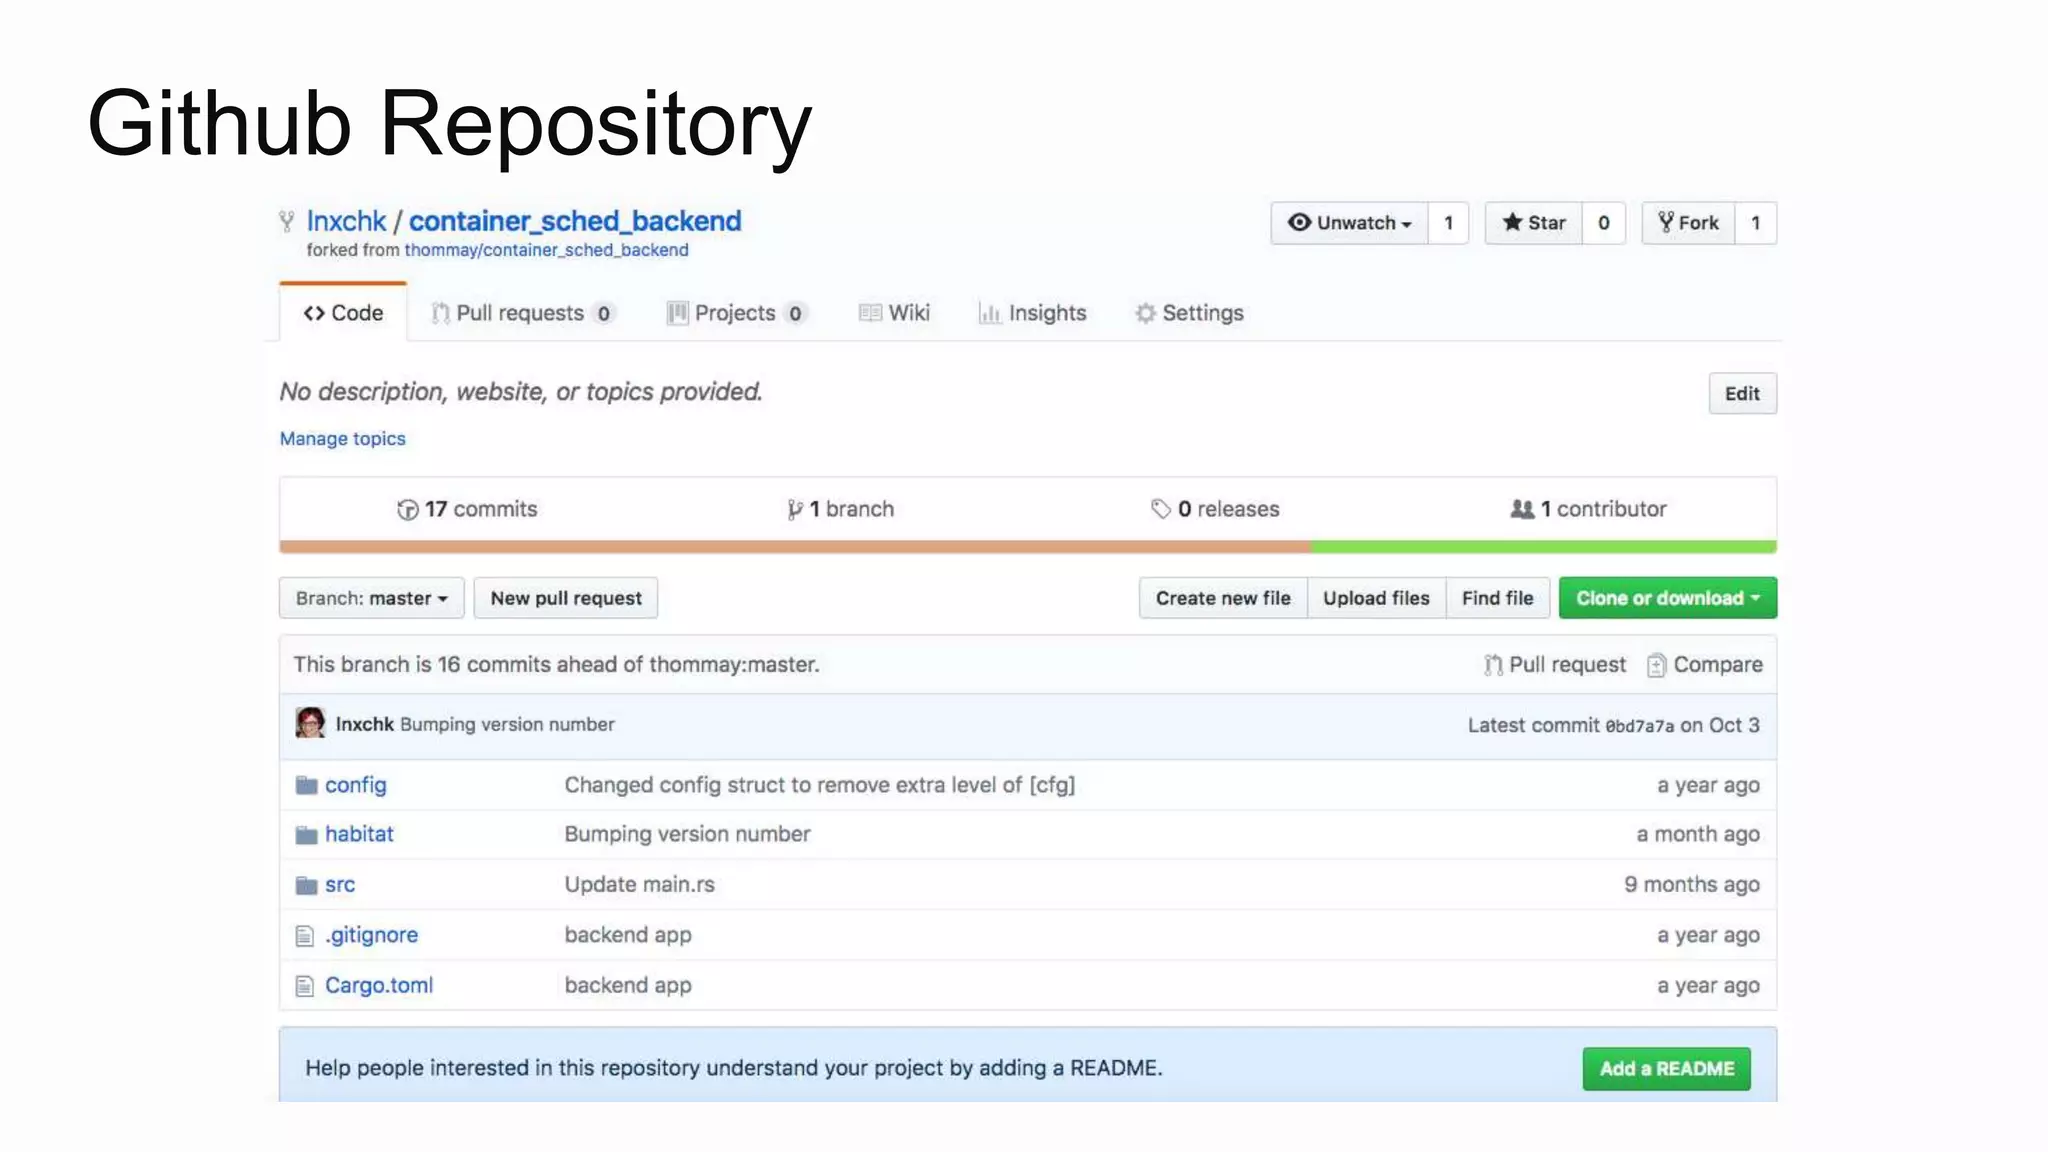The width and height of the screenshot is (2048, 1152).
Task: Open 17 commits link
Action: point(467,509)
